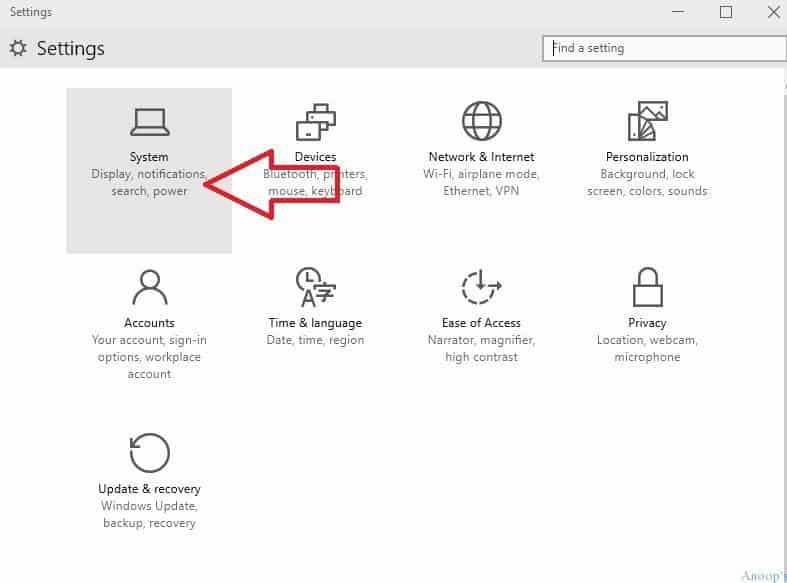
Task: Open Devices printer icon
Action: (x=316, y=122)
